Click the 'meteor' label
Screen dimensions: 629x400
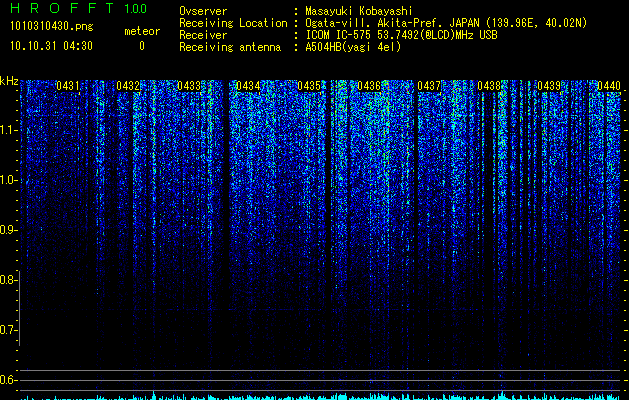point(142,31)
